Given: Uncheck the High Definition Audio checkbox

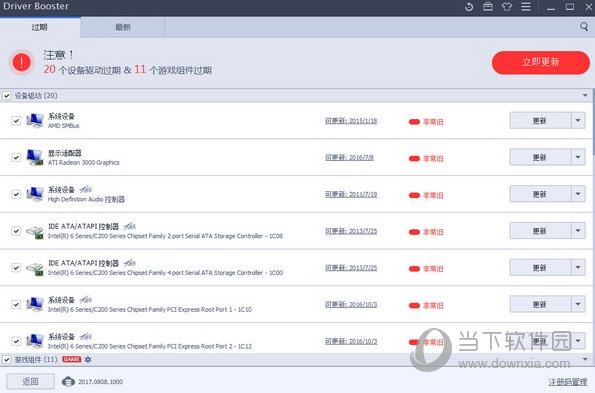Looking at the screenshot, I should click(x=16, y=194).
